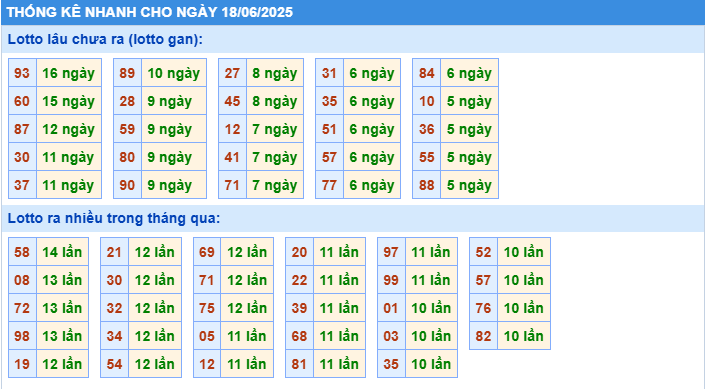707x389 pixels.
Task: Select number 84 in the lotto gan table
Action: tap(427, 73)
